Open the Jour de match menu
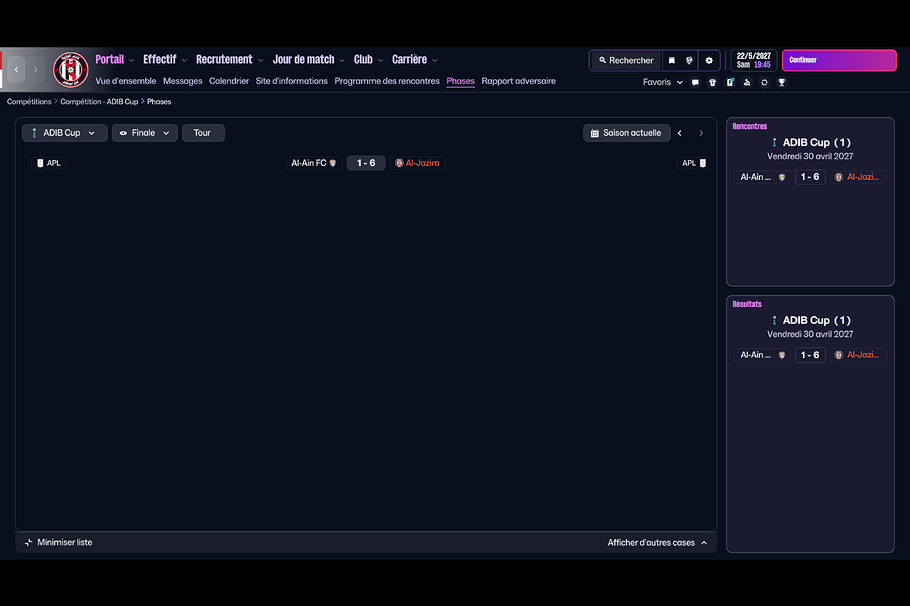 pos(304,59)
